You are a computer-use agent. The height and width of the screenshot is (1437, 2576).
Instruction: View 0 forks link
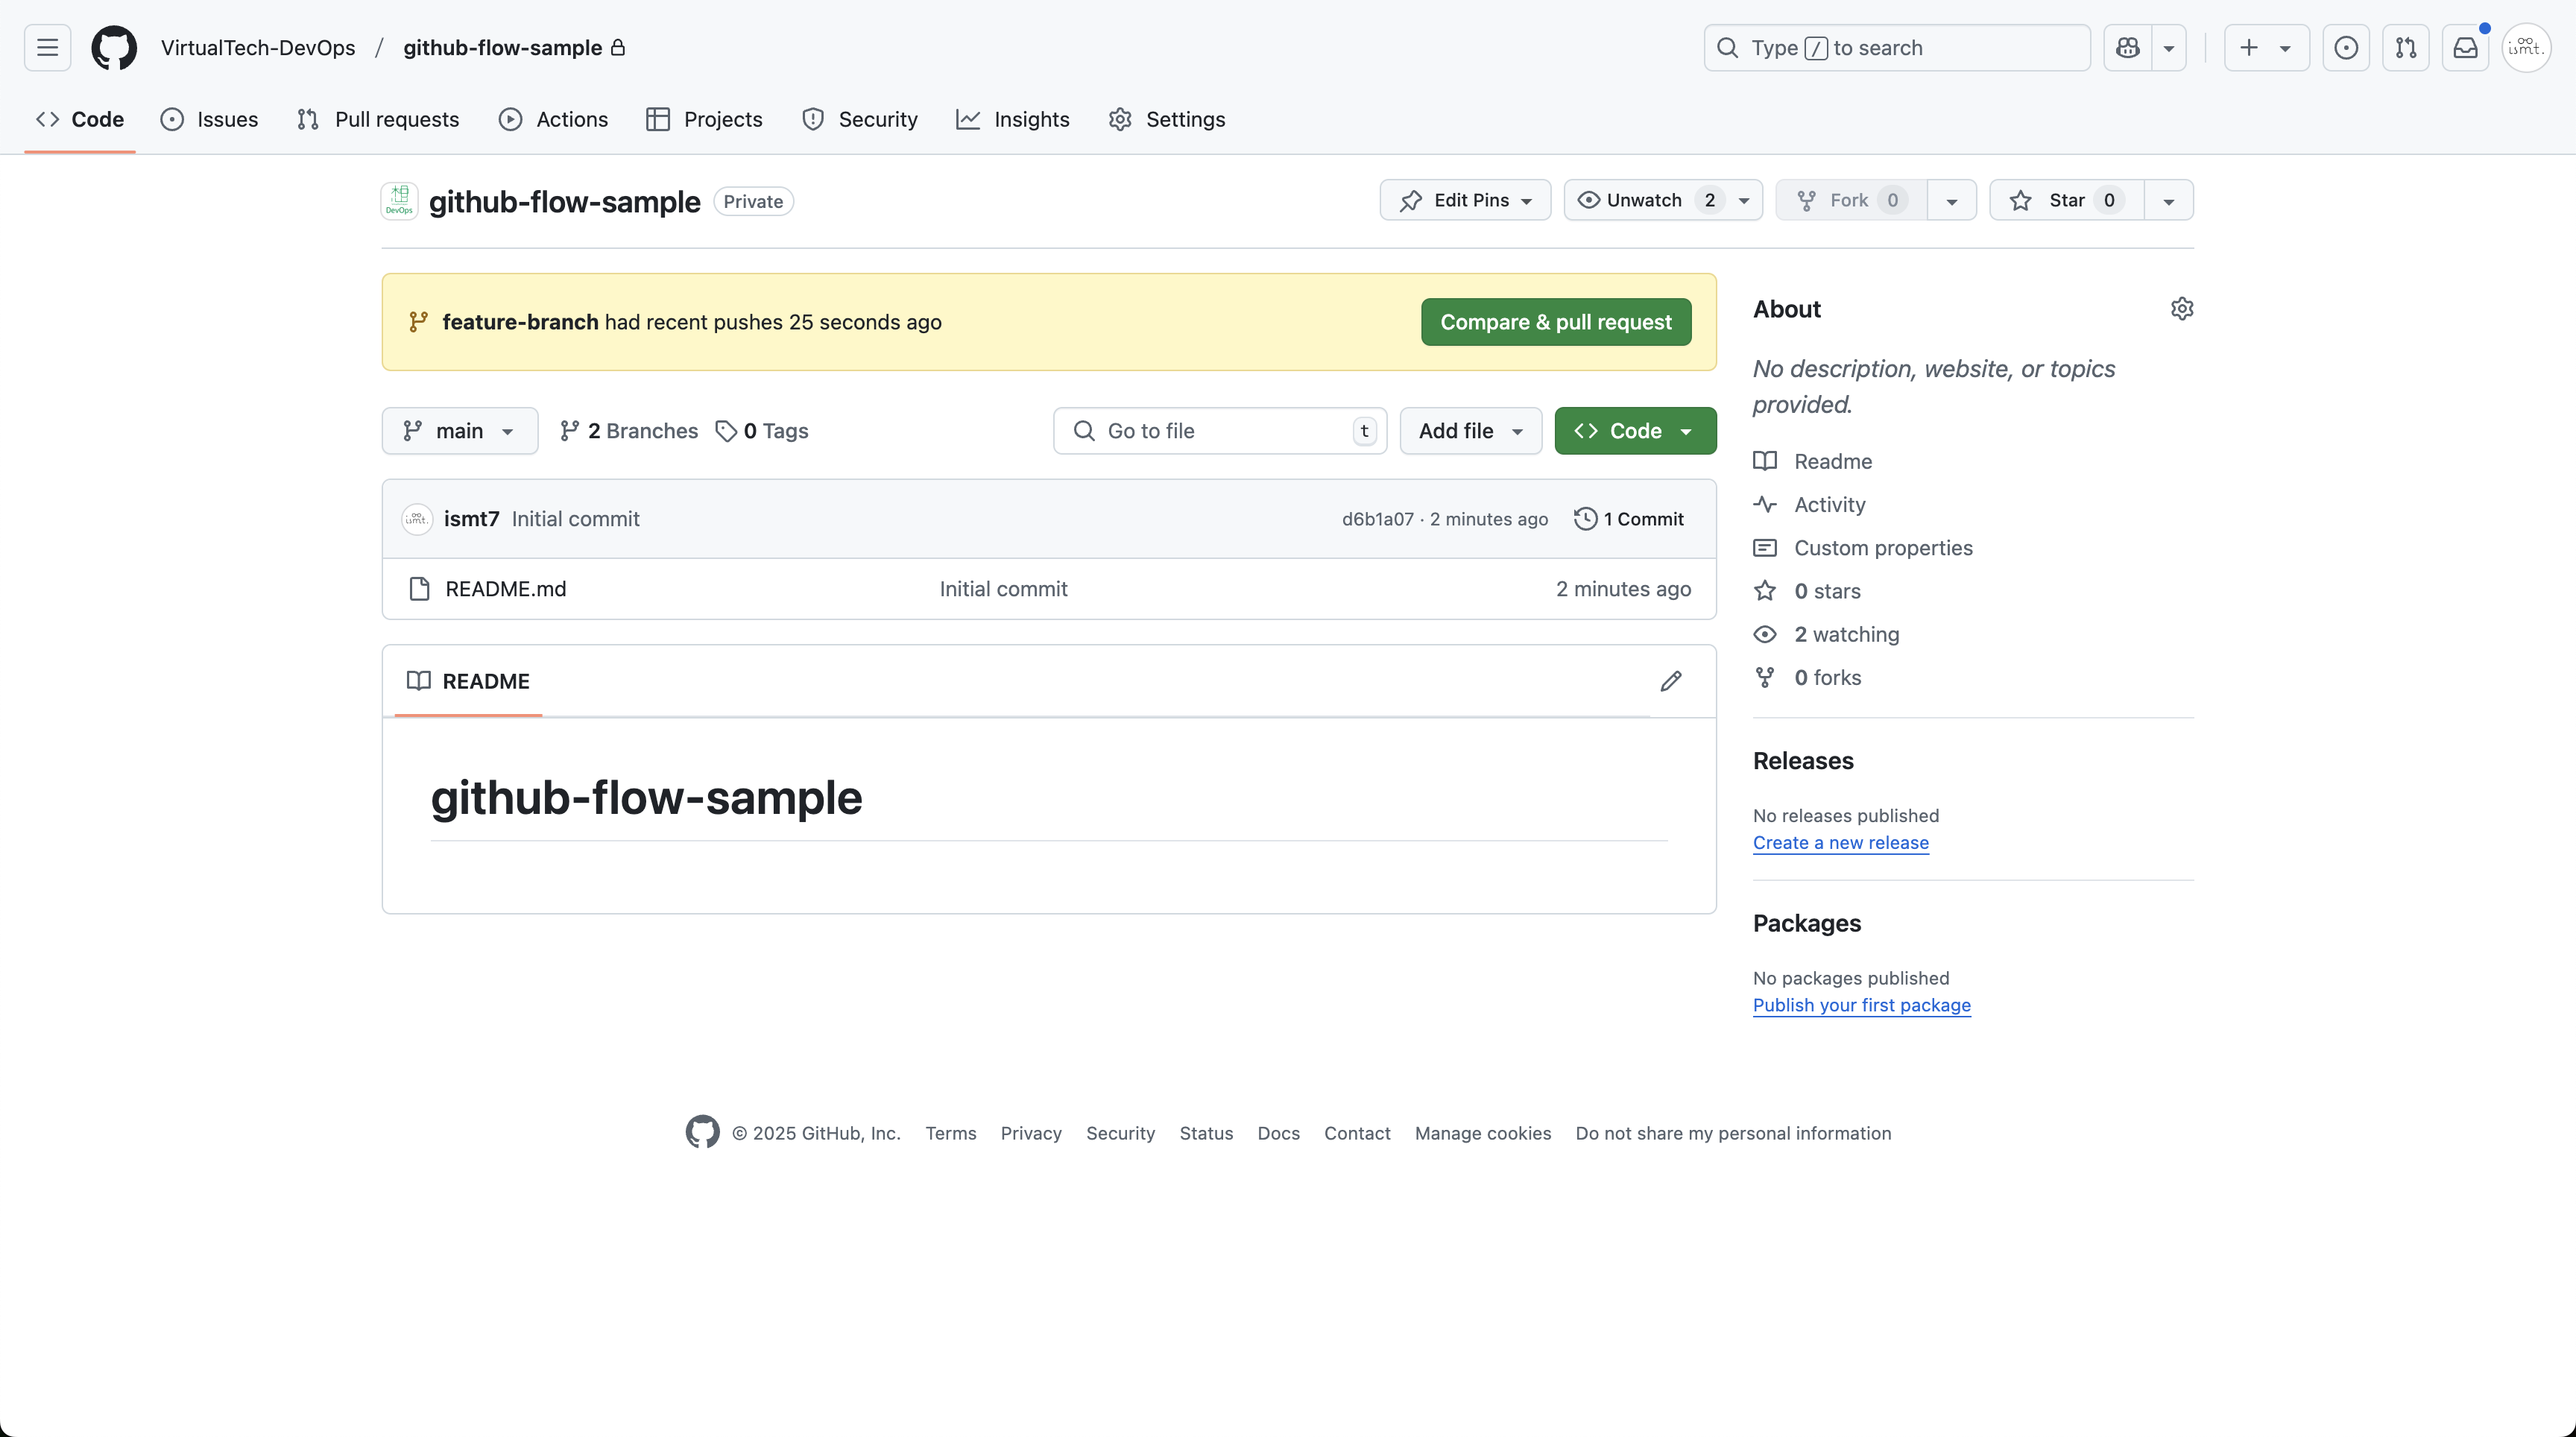pos(1807,678)
